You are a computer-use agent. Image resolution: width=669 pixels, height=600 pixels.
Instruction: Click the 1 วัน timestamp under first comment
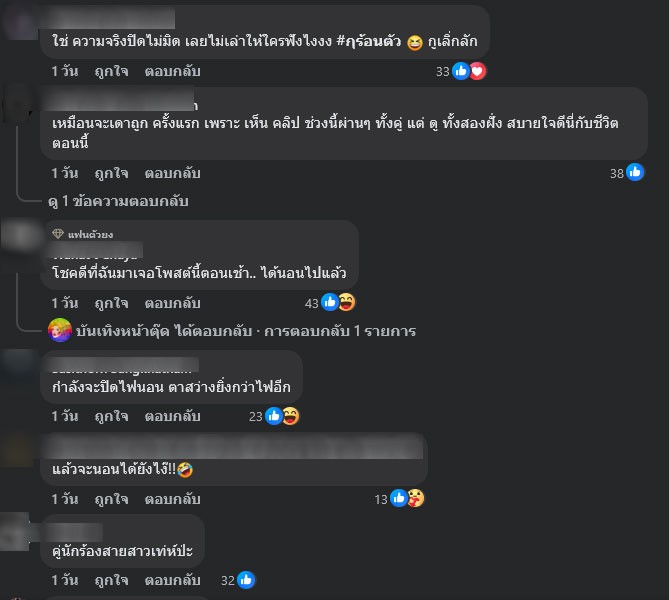pos(65,71)
